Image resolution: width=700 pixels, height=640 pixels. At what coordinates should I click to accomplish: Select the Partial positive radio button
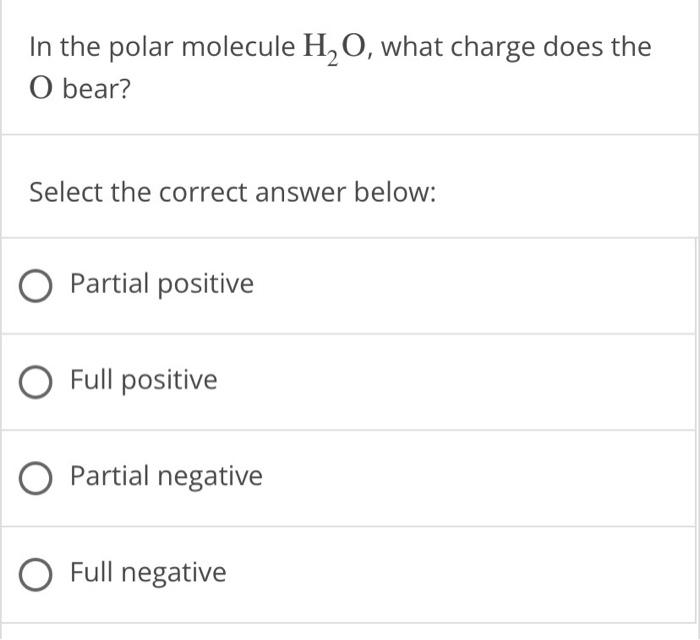[37, 285]
